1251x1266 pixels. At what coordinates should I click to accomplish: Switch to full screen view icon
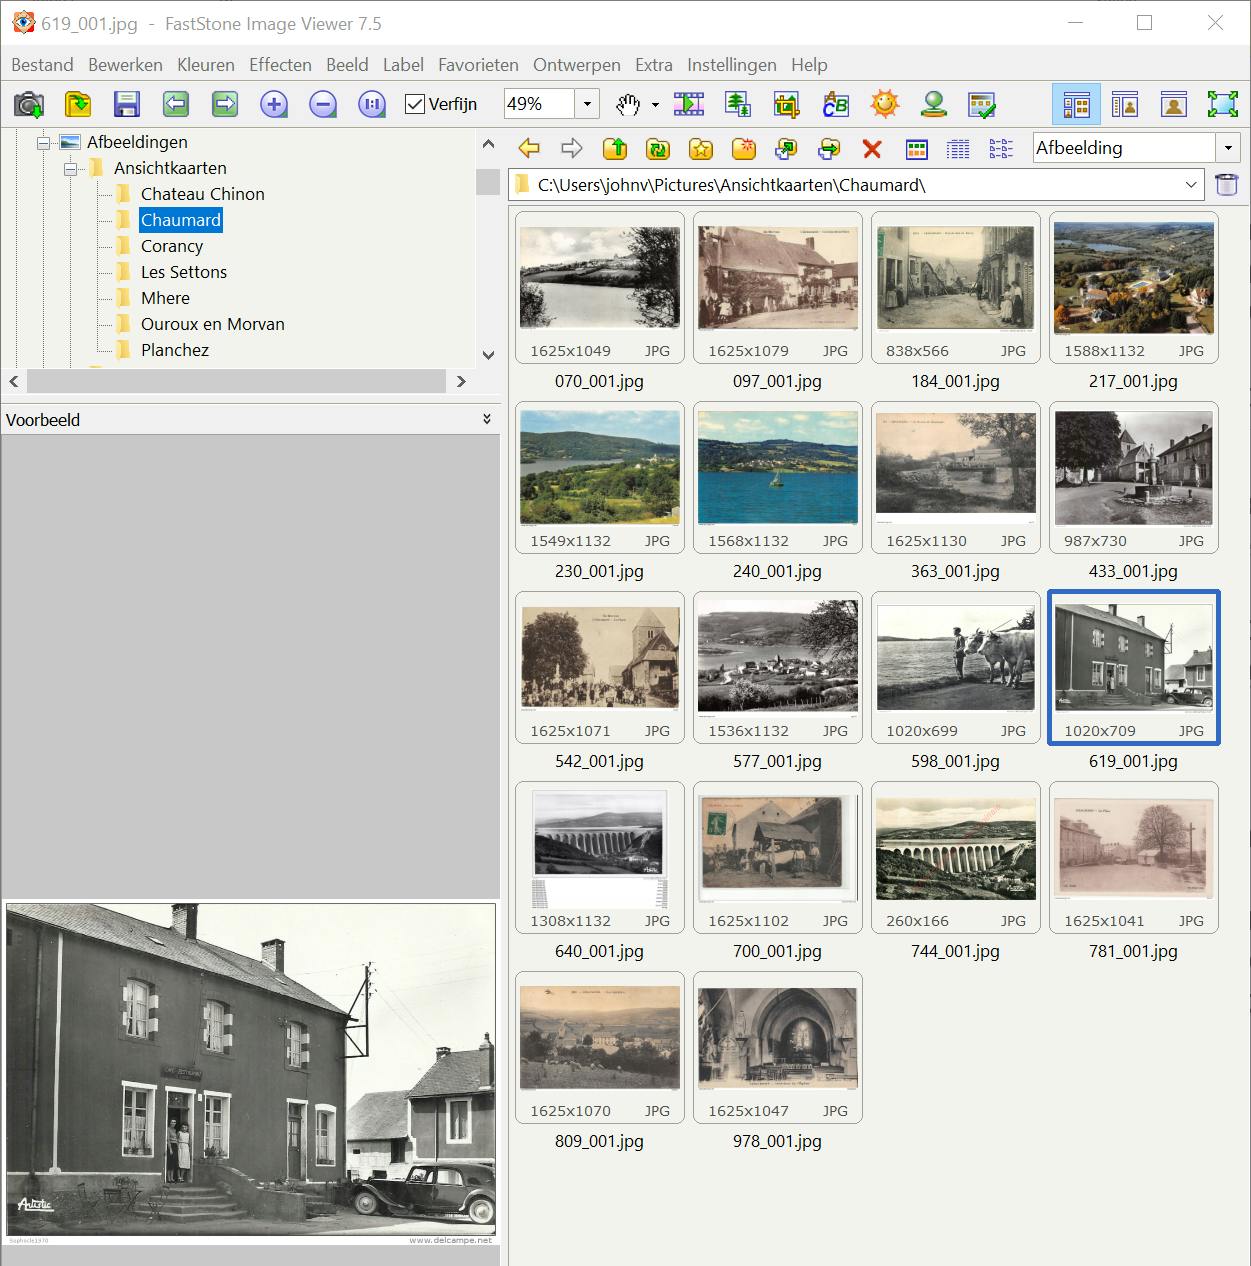(1222, 104)
